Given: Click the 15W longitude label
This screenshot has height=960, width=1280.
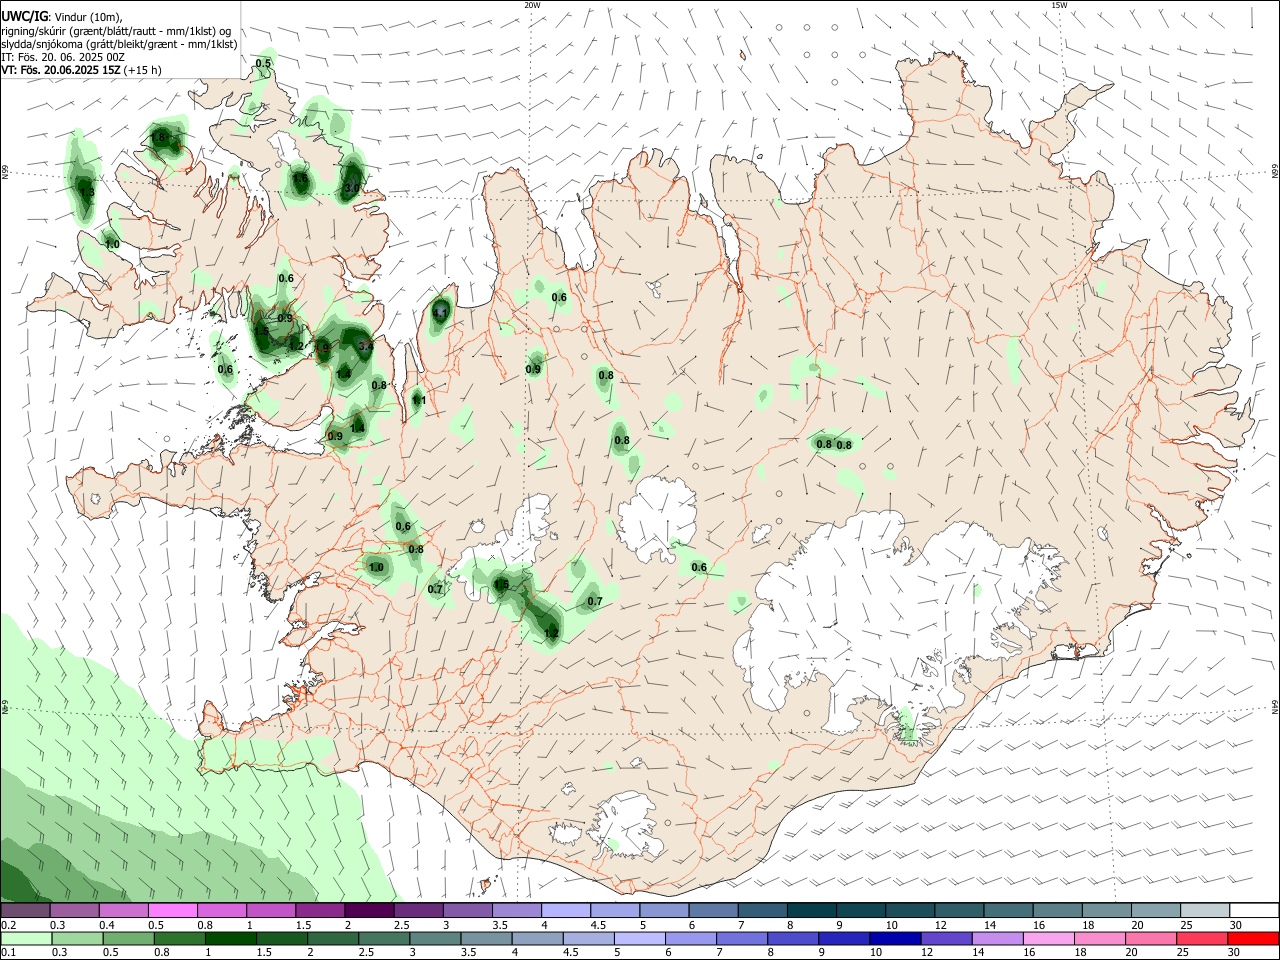Looking at the screenshot, I should [x=1059, y=5].
